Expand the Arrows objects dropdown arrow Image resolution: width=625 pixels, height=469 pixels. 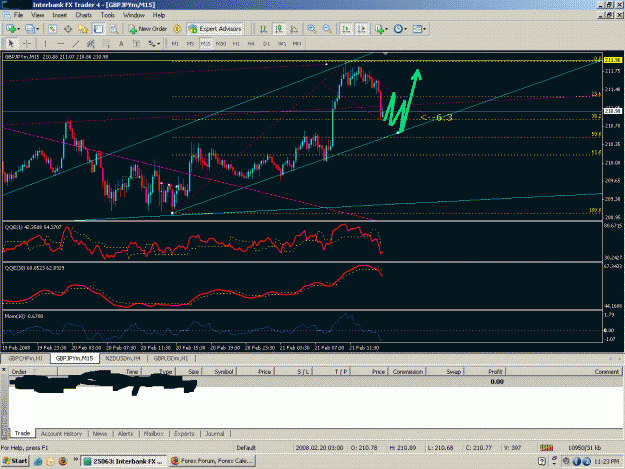pos(159,43)
